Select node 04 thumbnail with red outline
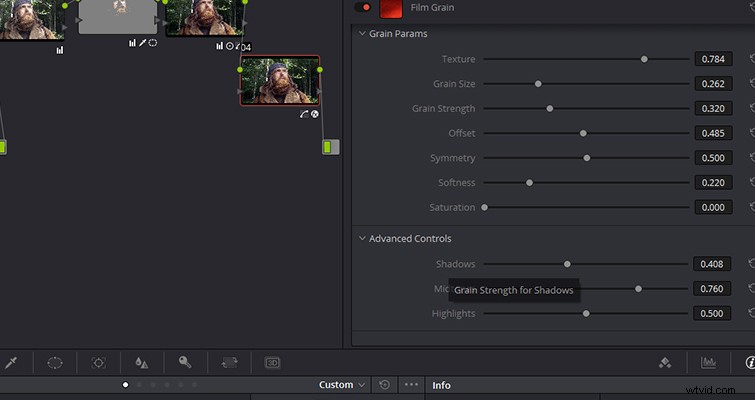This screenshot has height=400, width=755. click(280, 80)
